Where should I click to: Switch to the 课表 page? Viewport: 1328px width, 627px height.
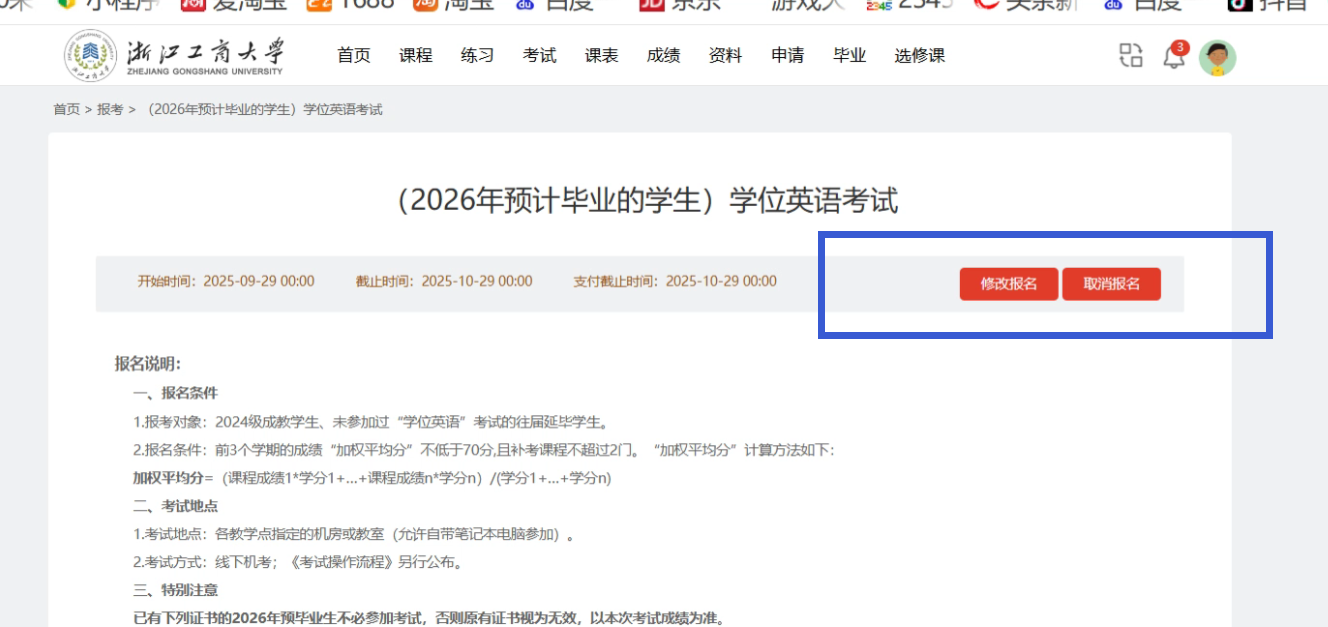pyautogui.click(x=602, y=56)
